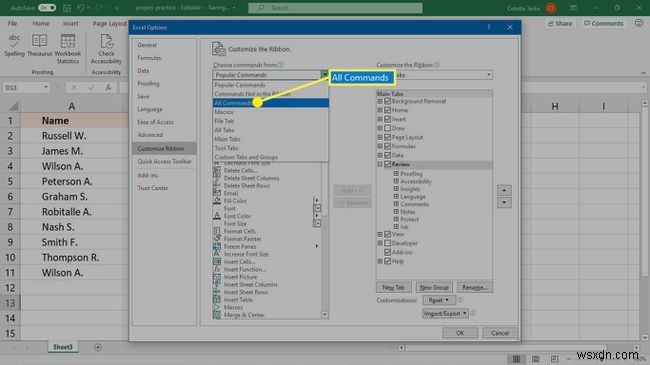Select the Delete Sheet Rows icon

tap(217, 185)
